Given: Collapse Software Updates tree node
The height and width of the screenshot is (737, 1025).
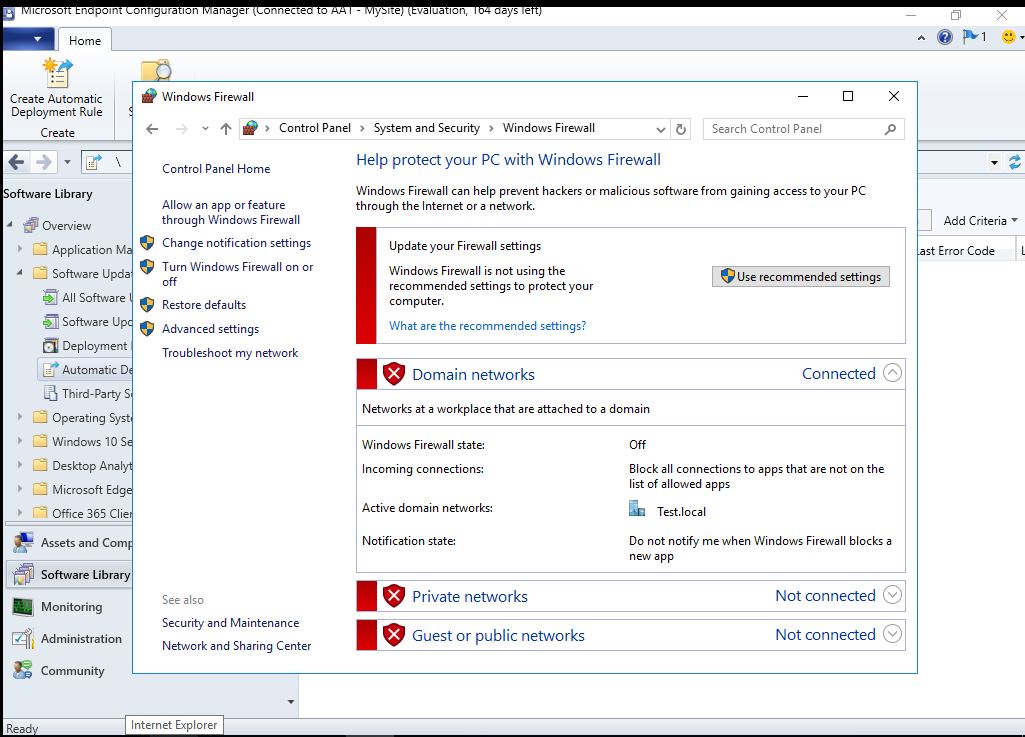Looking at the screenshot, I should point(20,273).
